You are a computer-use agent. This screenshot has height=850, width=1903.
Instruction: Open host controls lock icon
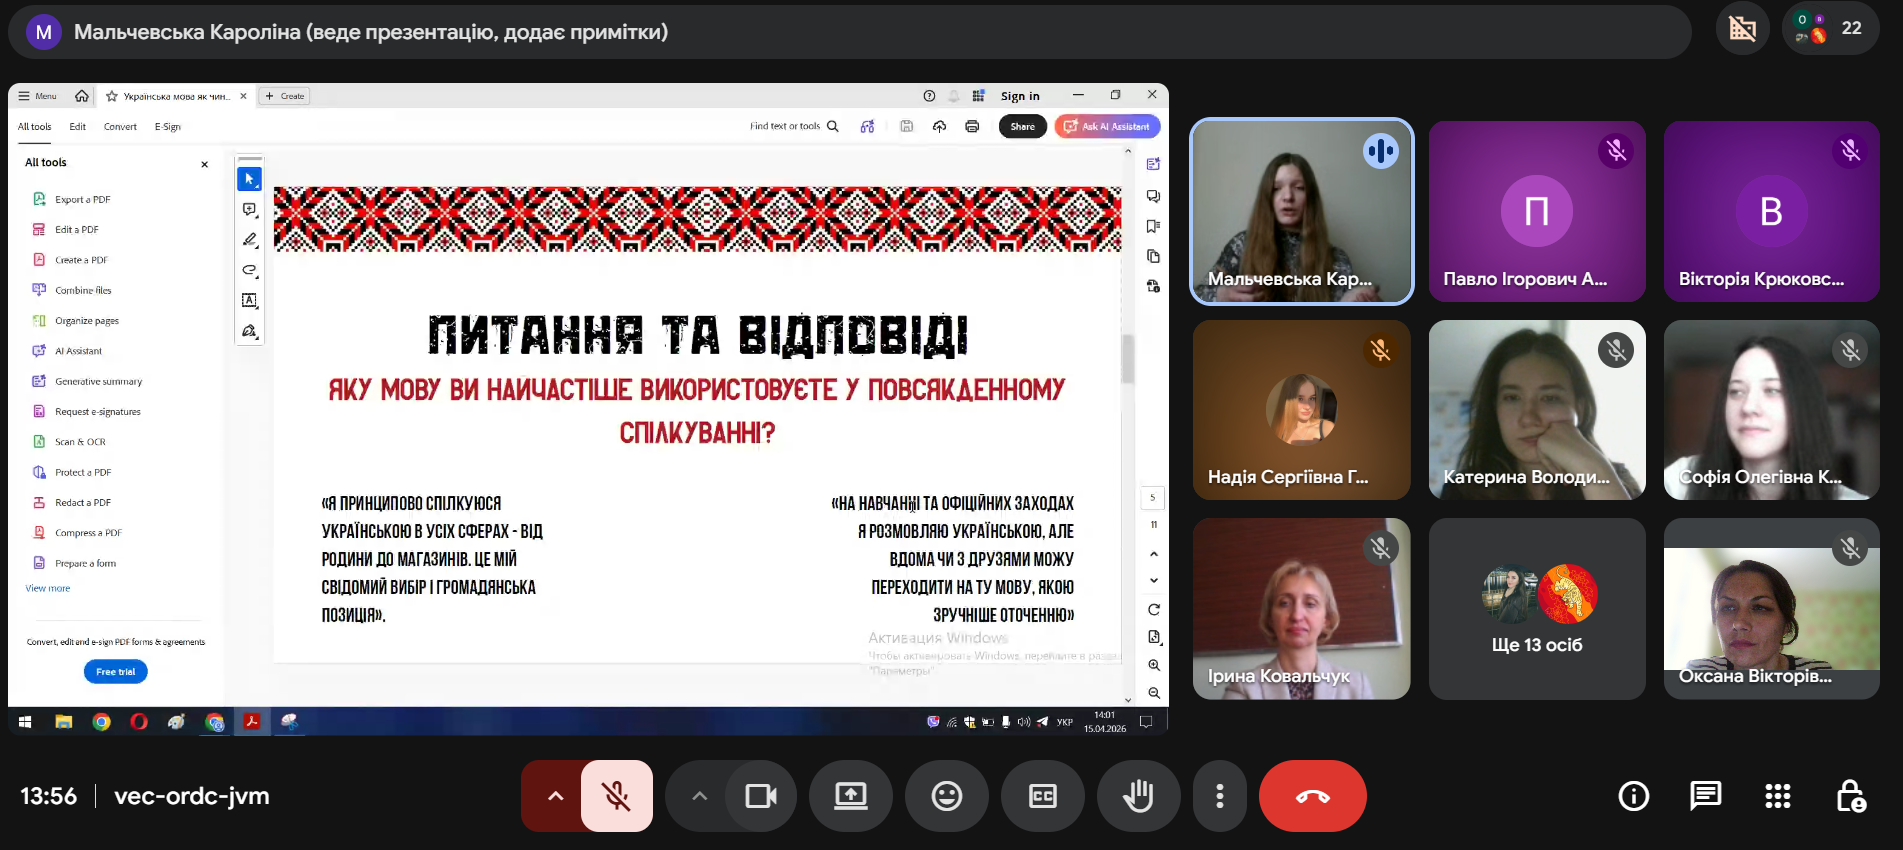pyautogui.click(x=1849, y=796)
